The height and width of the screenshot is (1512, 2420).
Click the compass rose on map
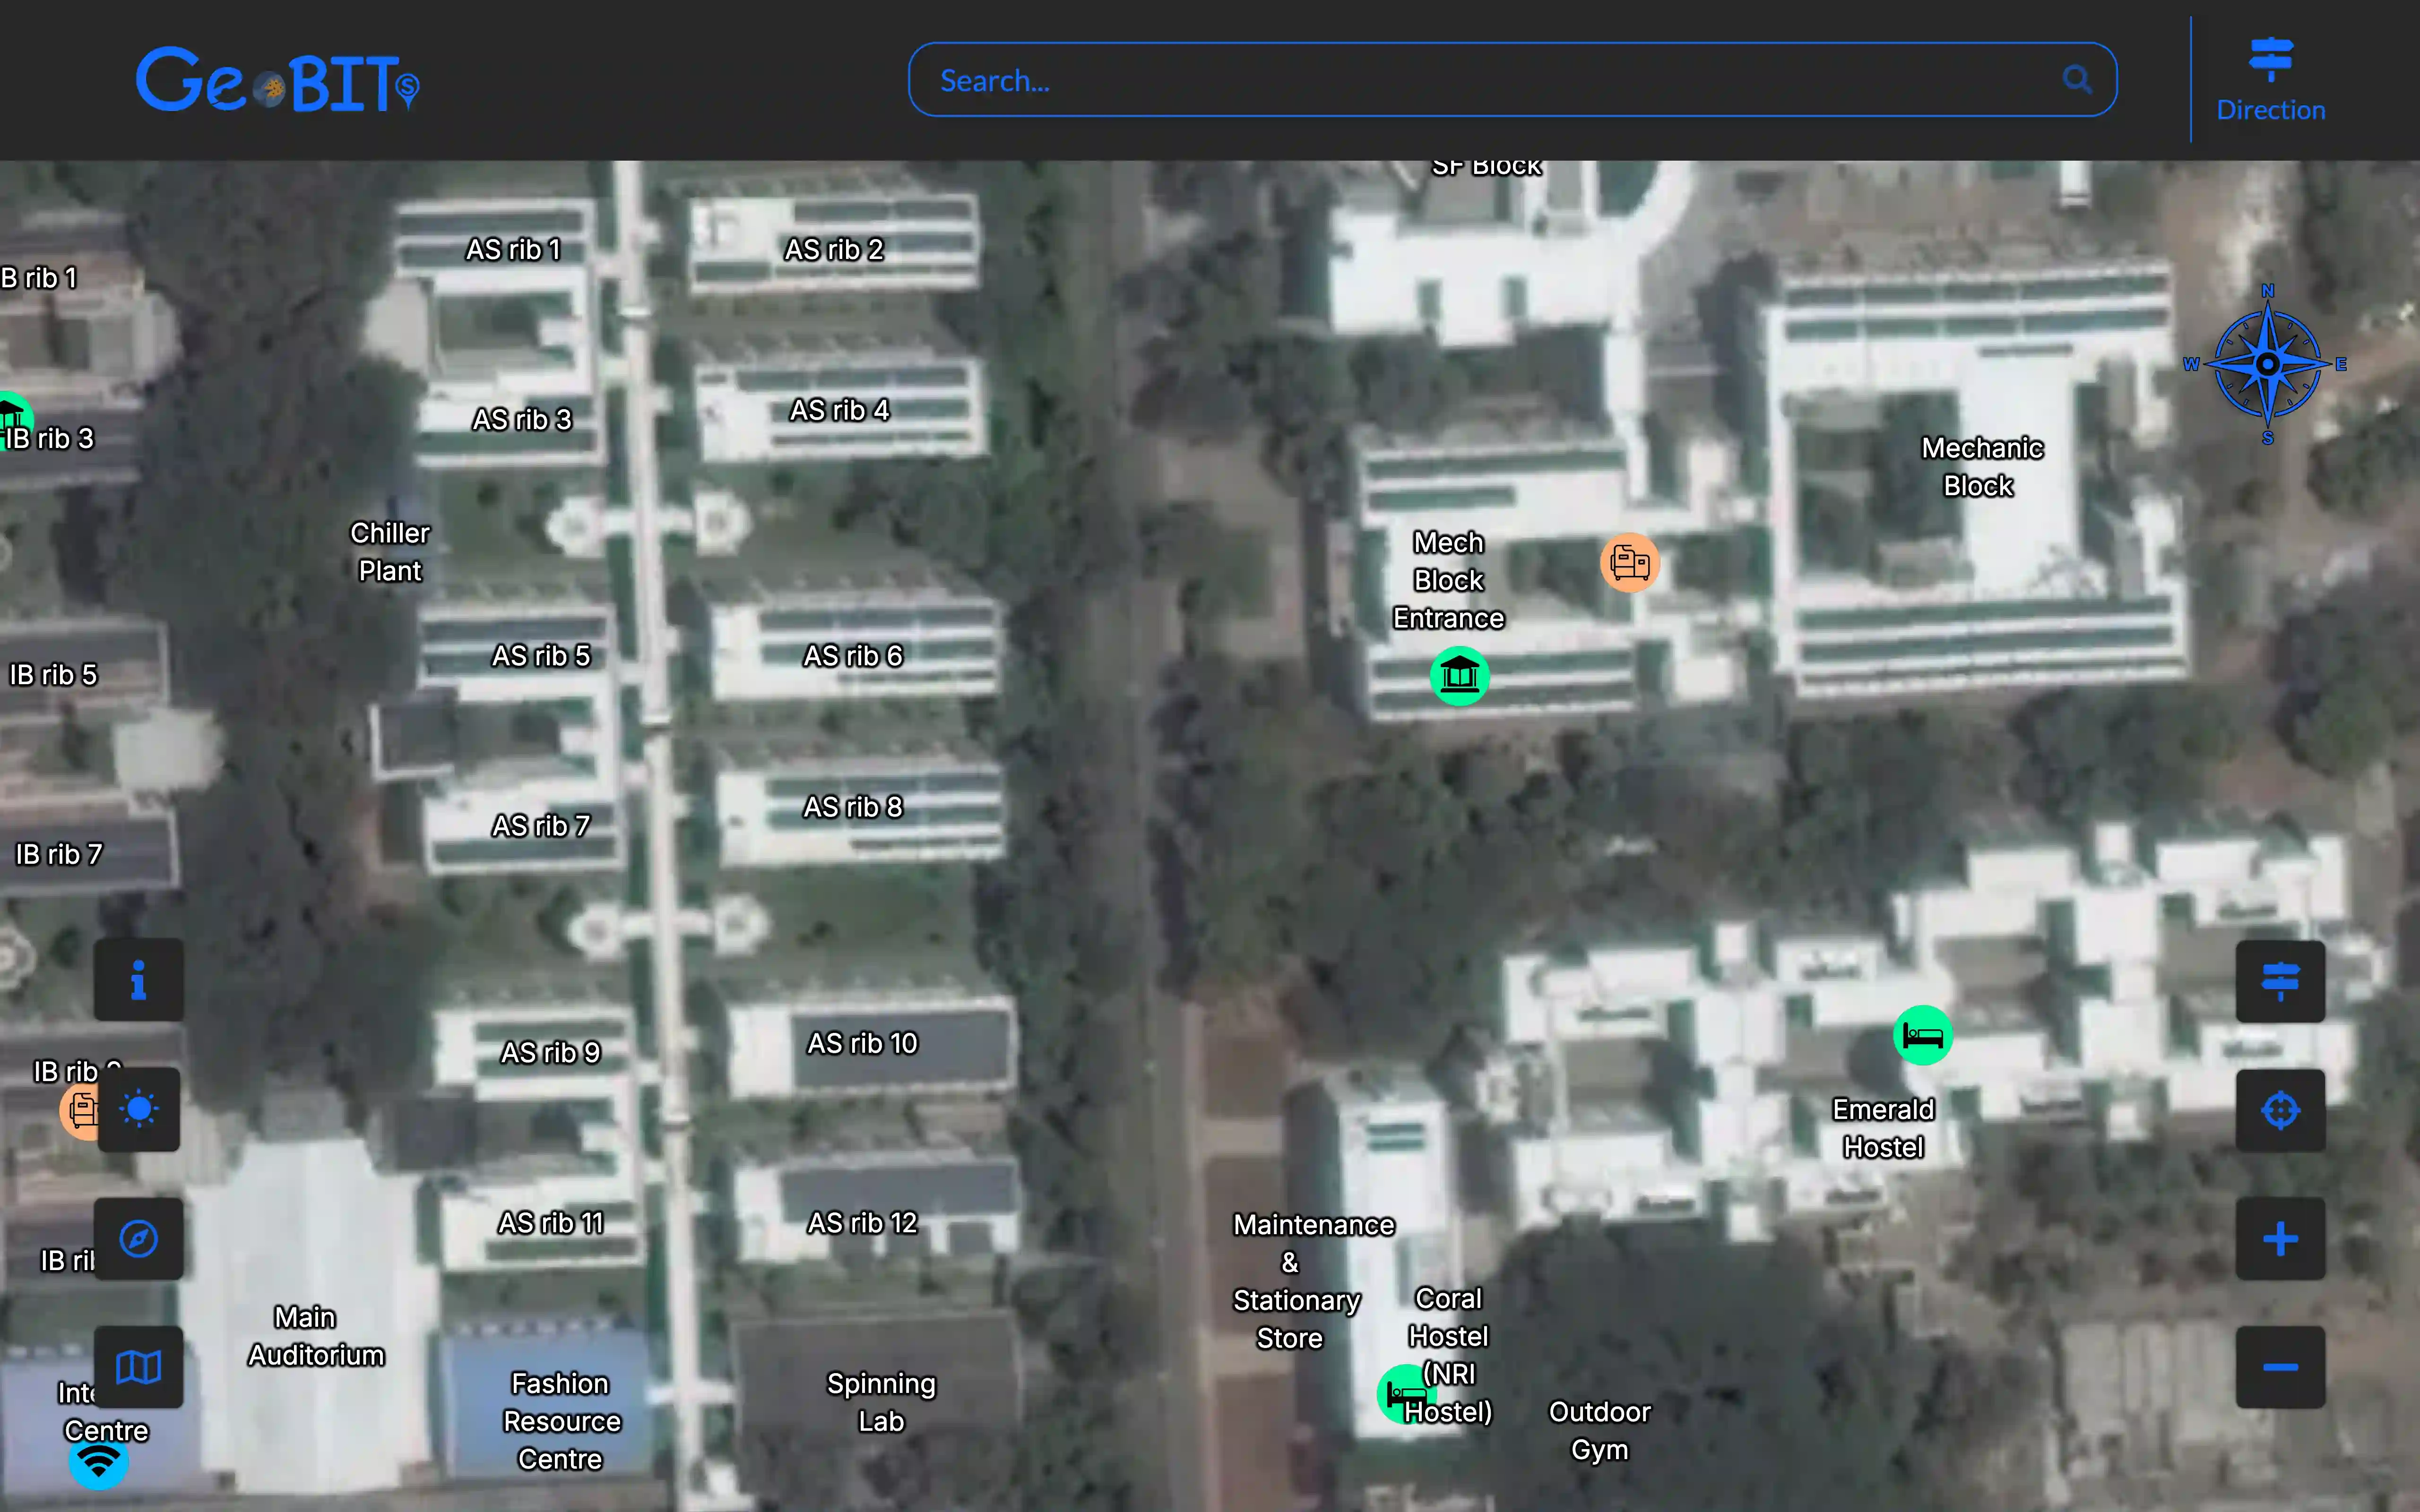tap(2267, 364)
